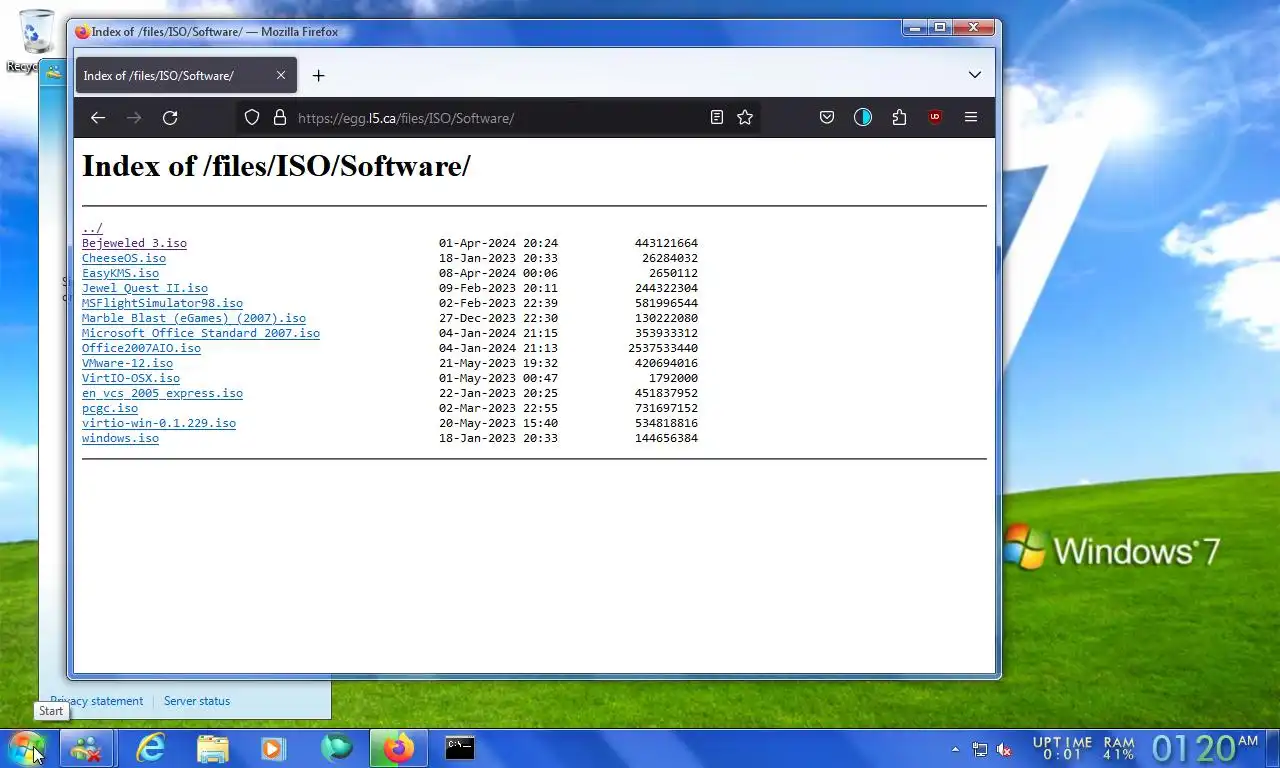Click the site padlock security icon
This screenshot has height=768, width=1280.
tap(280, 118)
